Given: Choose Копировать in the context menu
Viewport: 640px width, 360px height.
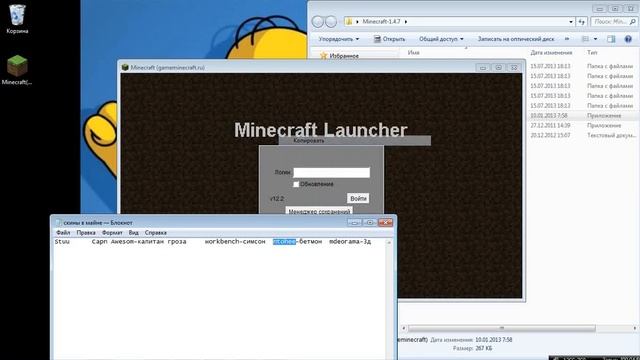Looking at the screenshot, I should (354, 140).
